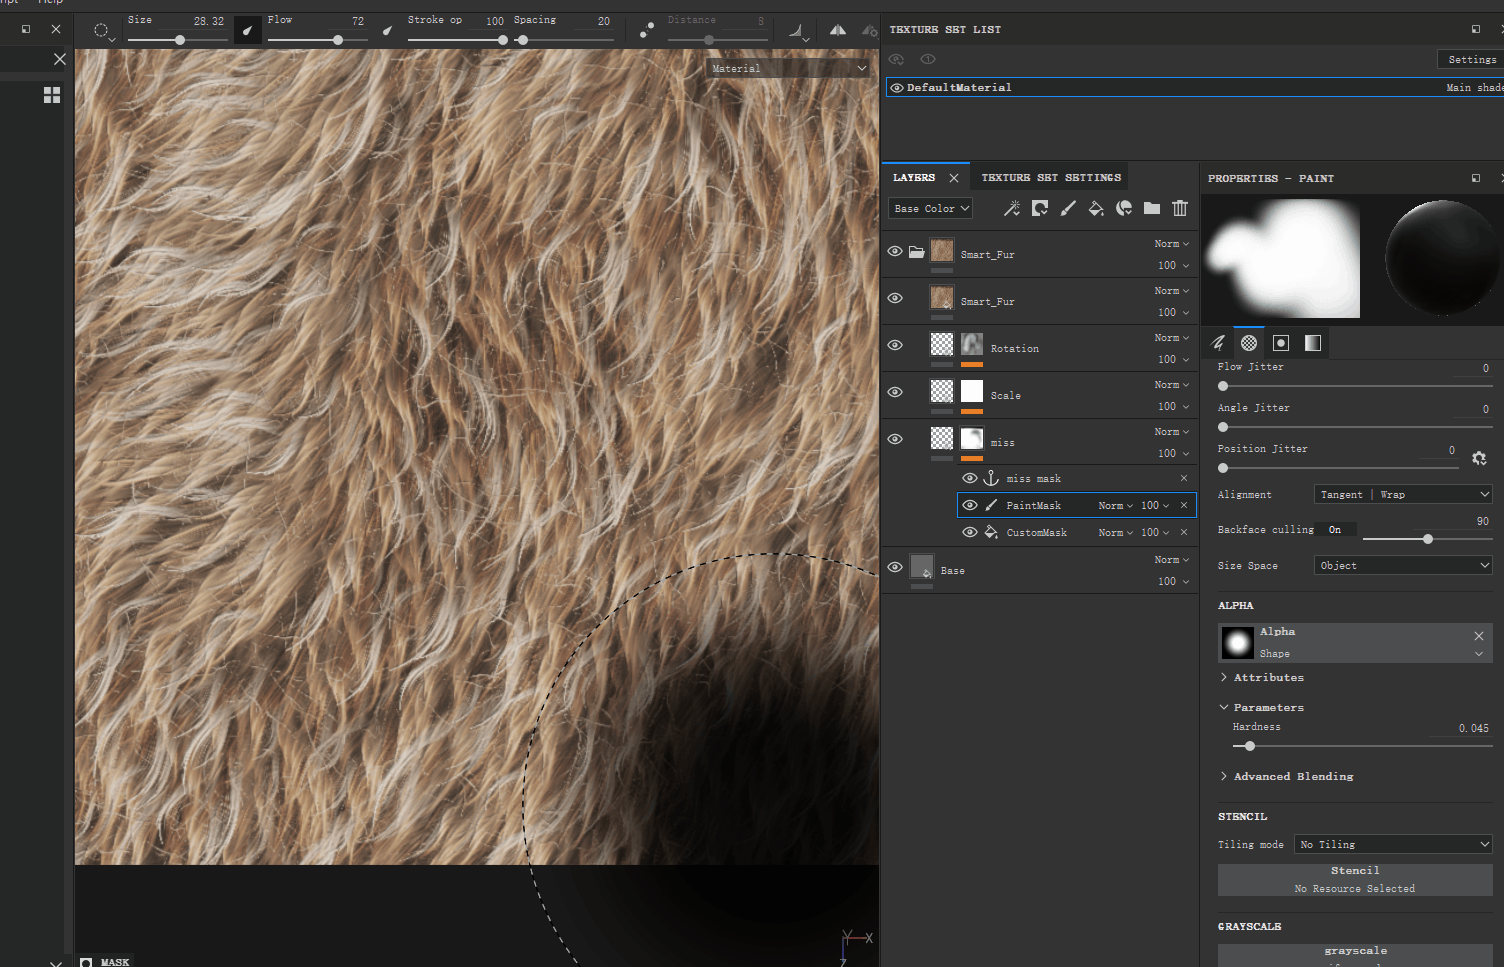Click the Alpha Shape thumbnail

1237,642
